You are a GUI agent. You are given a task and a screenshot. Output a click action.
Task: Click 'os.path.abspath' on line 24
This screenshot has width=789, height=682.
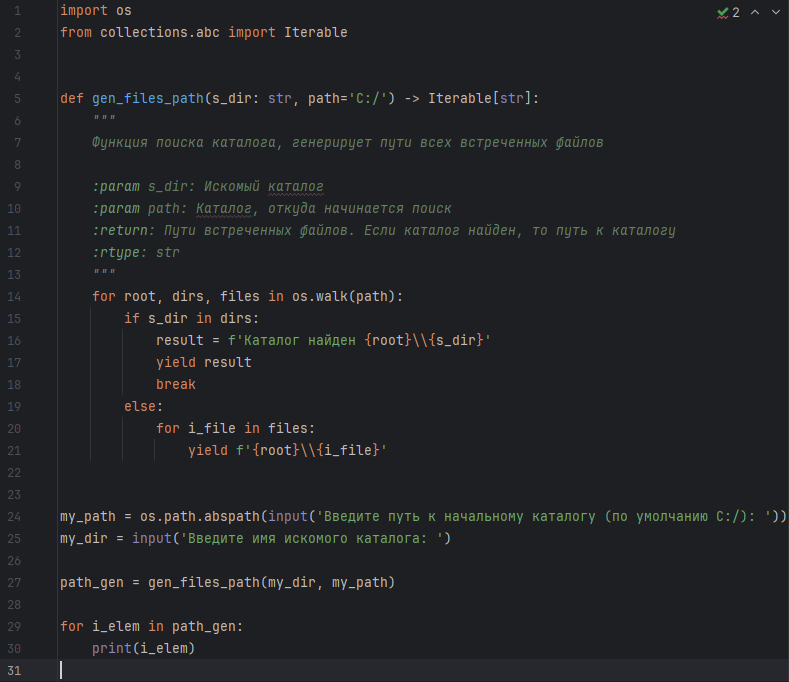200,517
